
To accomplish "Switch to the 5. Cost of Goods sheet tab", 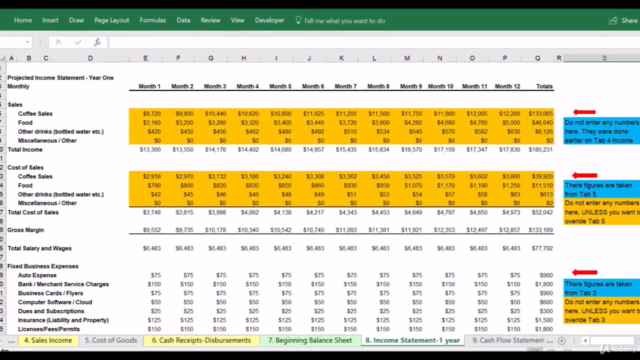I will pyautogui.click(x=111, y=340).
